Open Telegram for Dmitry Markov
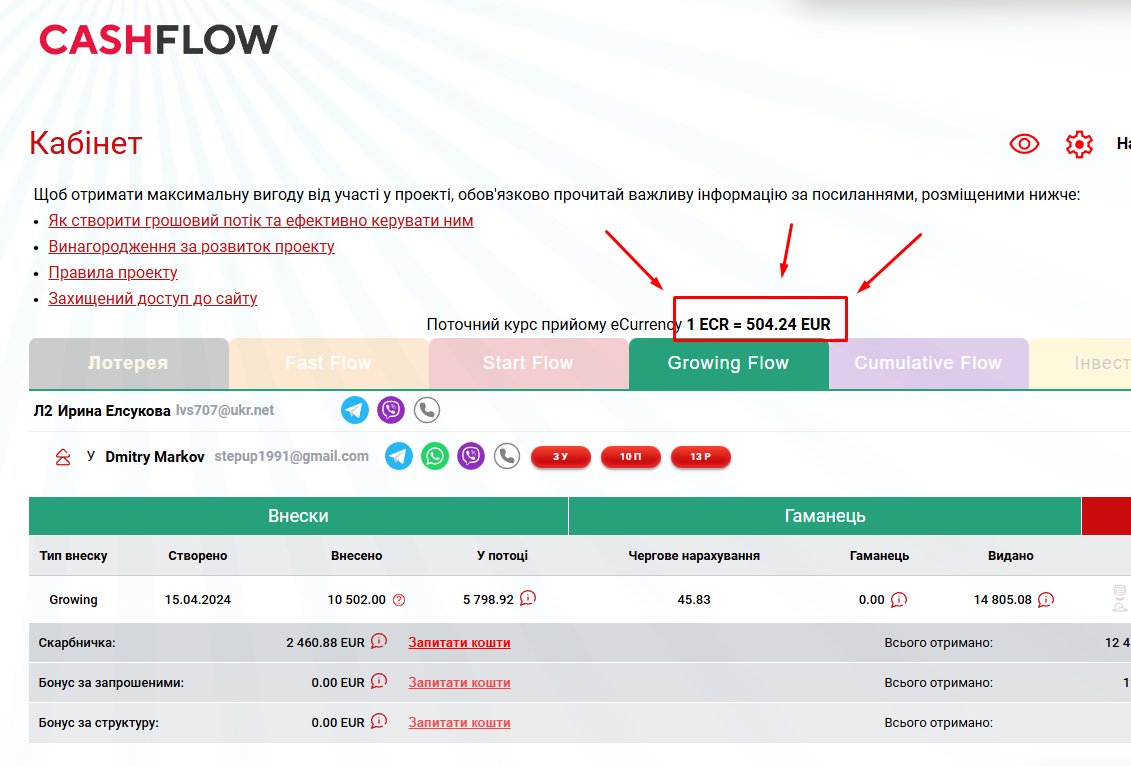Image resolution: width=1131 pixels, height=766 pixels. (x=399, y=457)
